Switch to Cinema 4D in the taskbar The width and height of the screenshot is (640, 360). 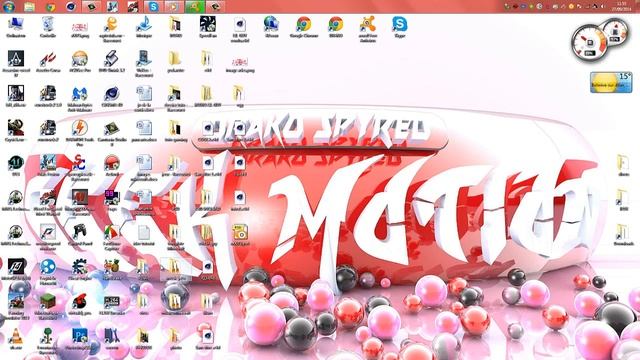pyautogui.click(x=71, y=7)
